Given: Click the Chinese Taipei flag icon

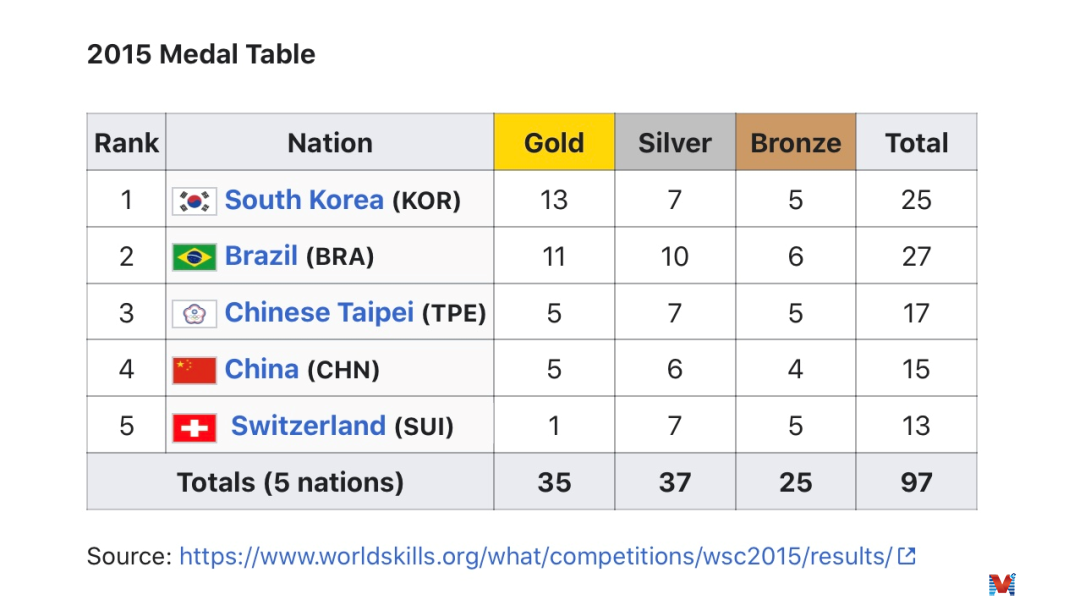Looking at the screenshot, I should click(194, 314).
